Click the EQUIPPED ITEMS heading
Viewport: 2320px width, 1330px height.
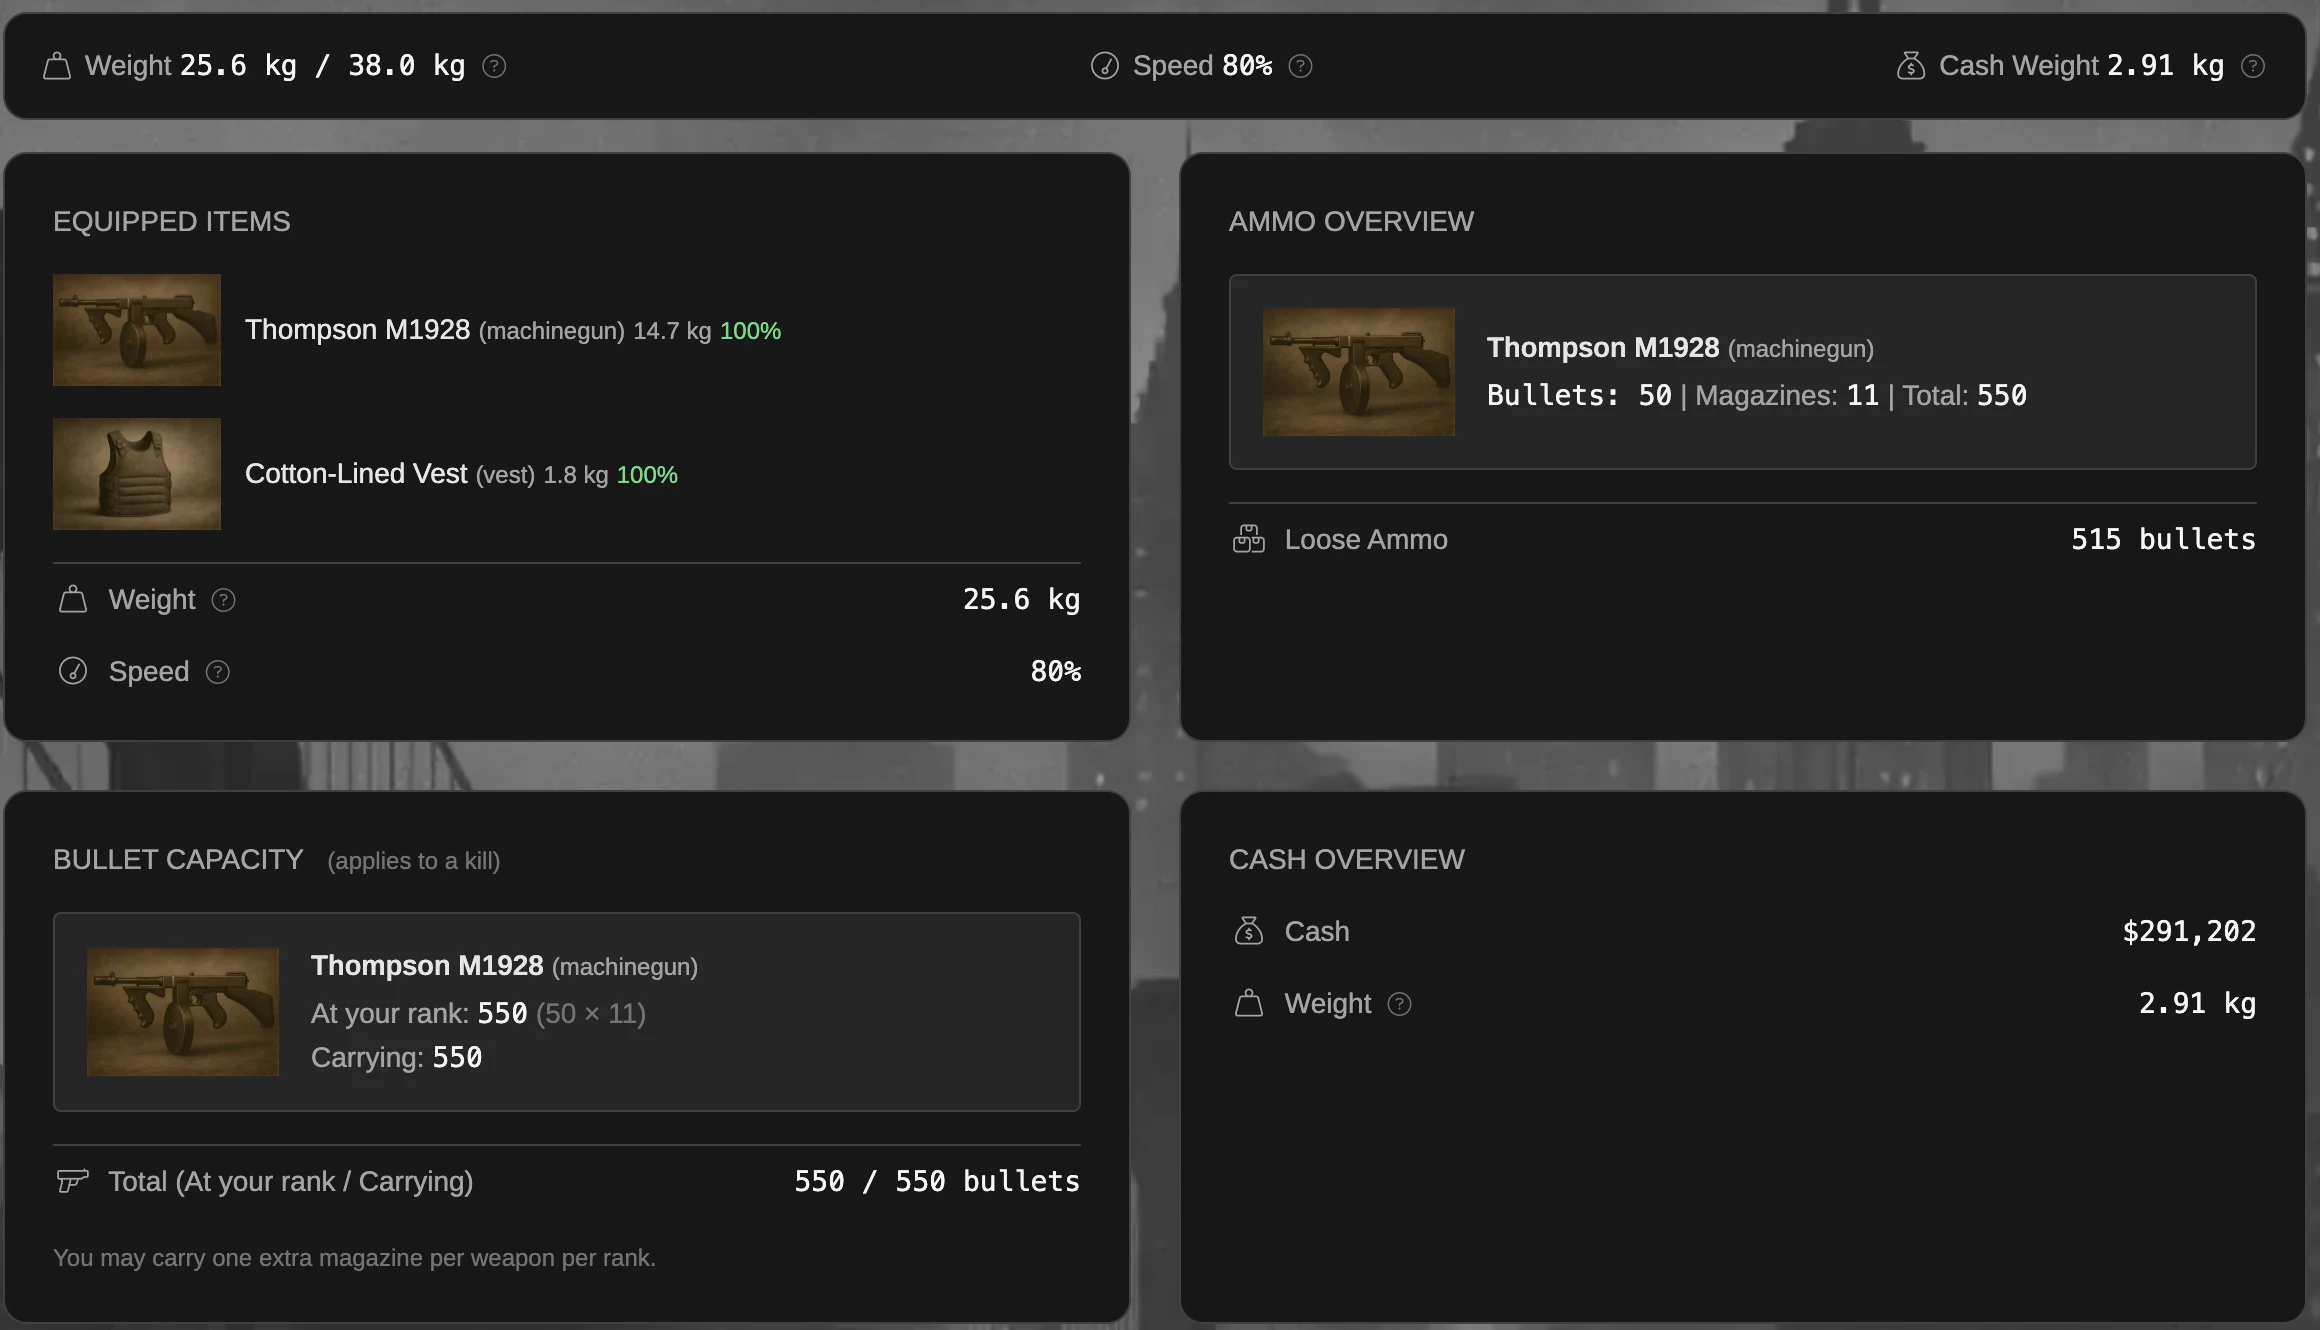172,222
